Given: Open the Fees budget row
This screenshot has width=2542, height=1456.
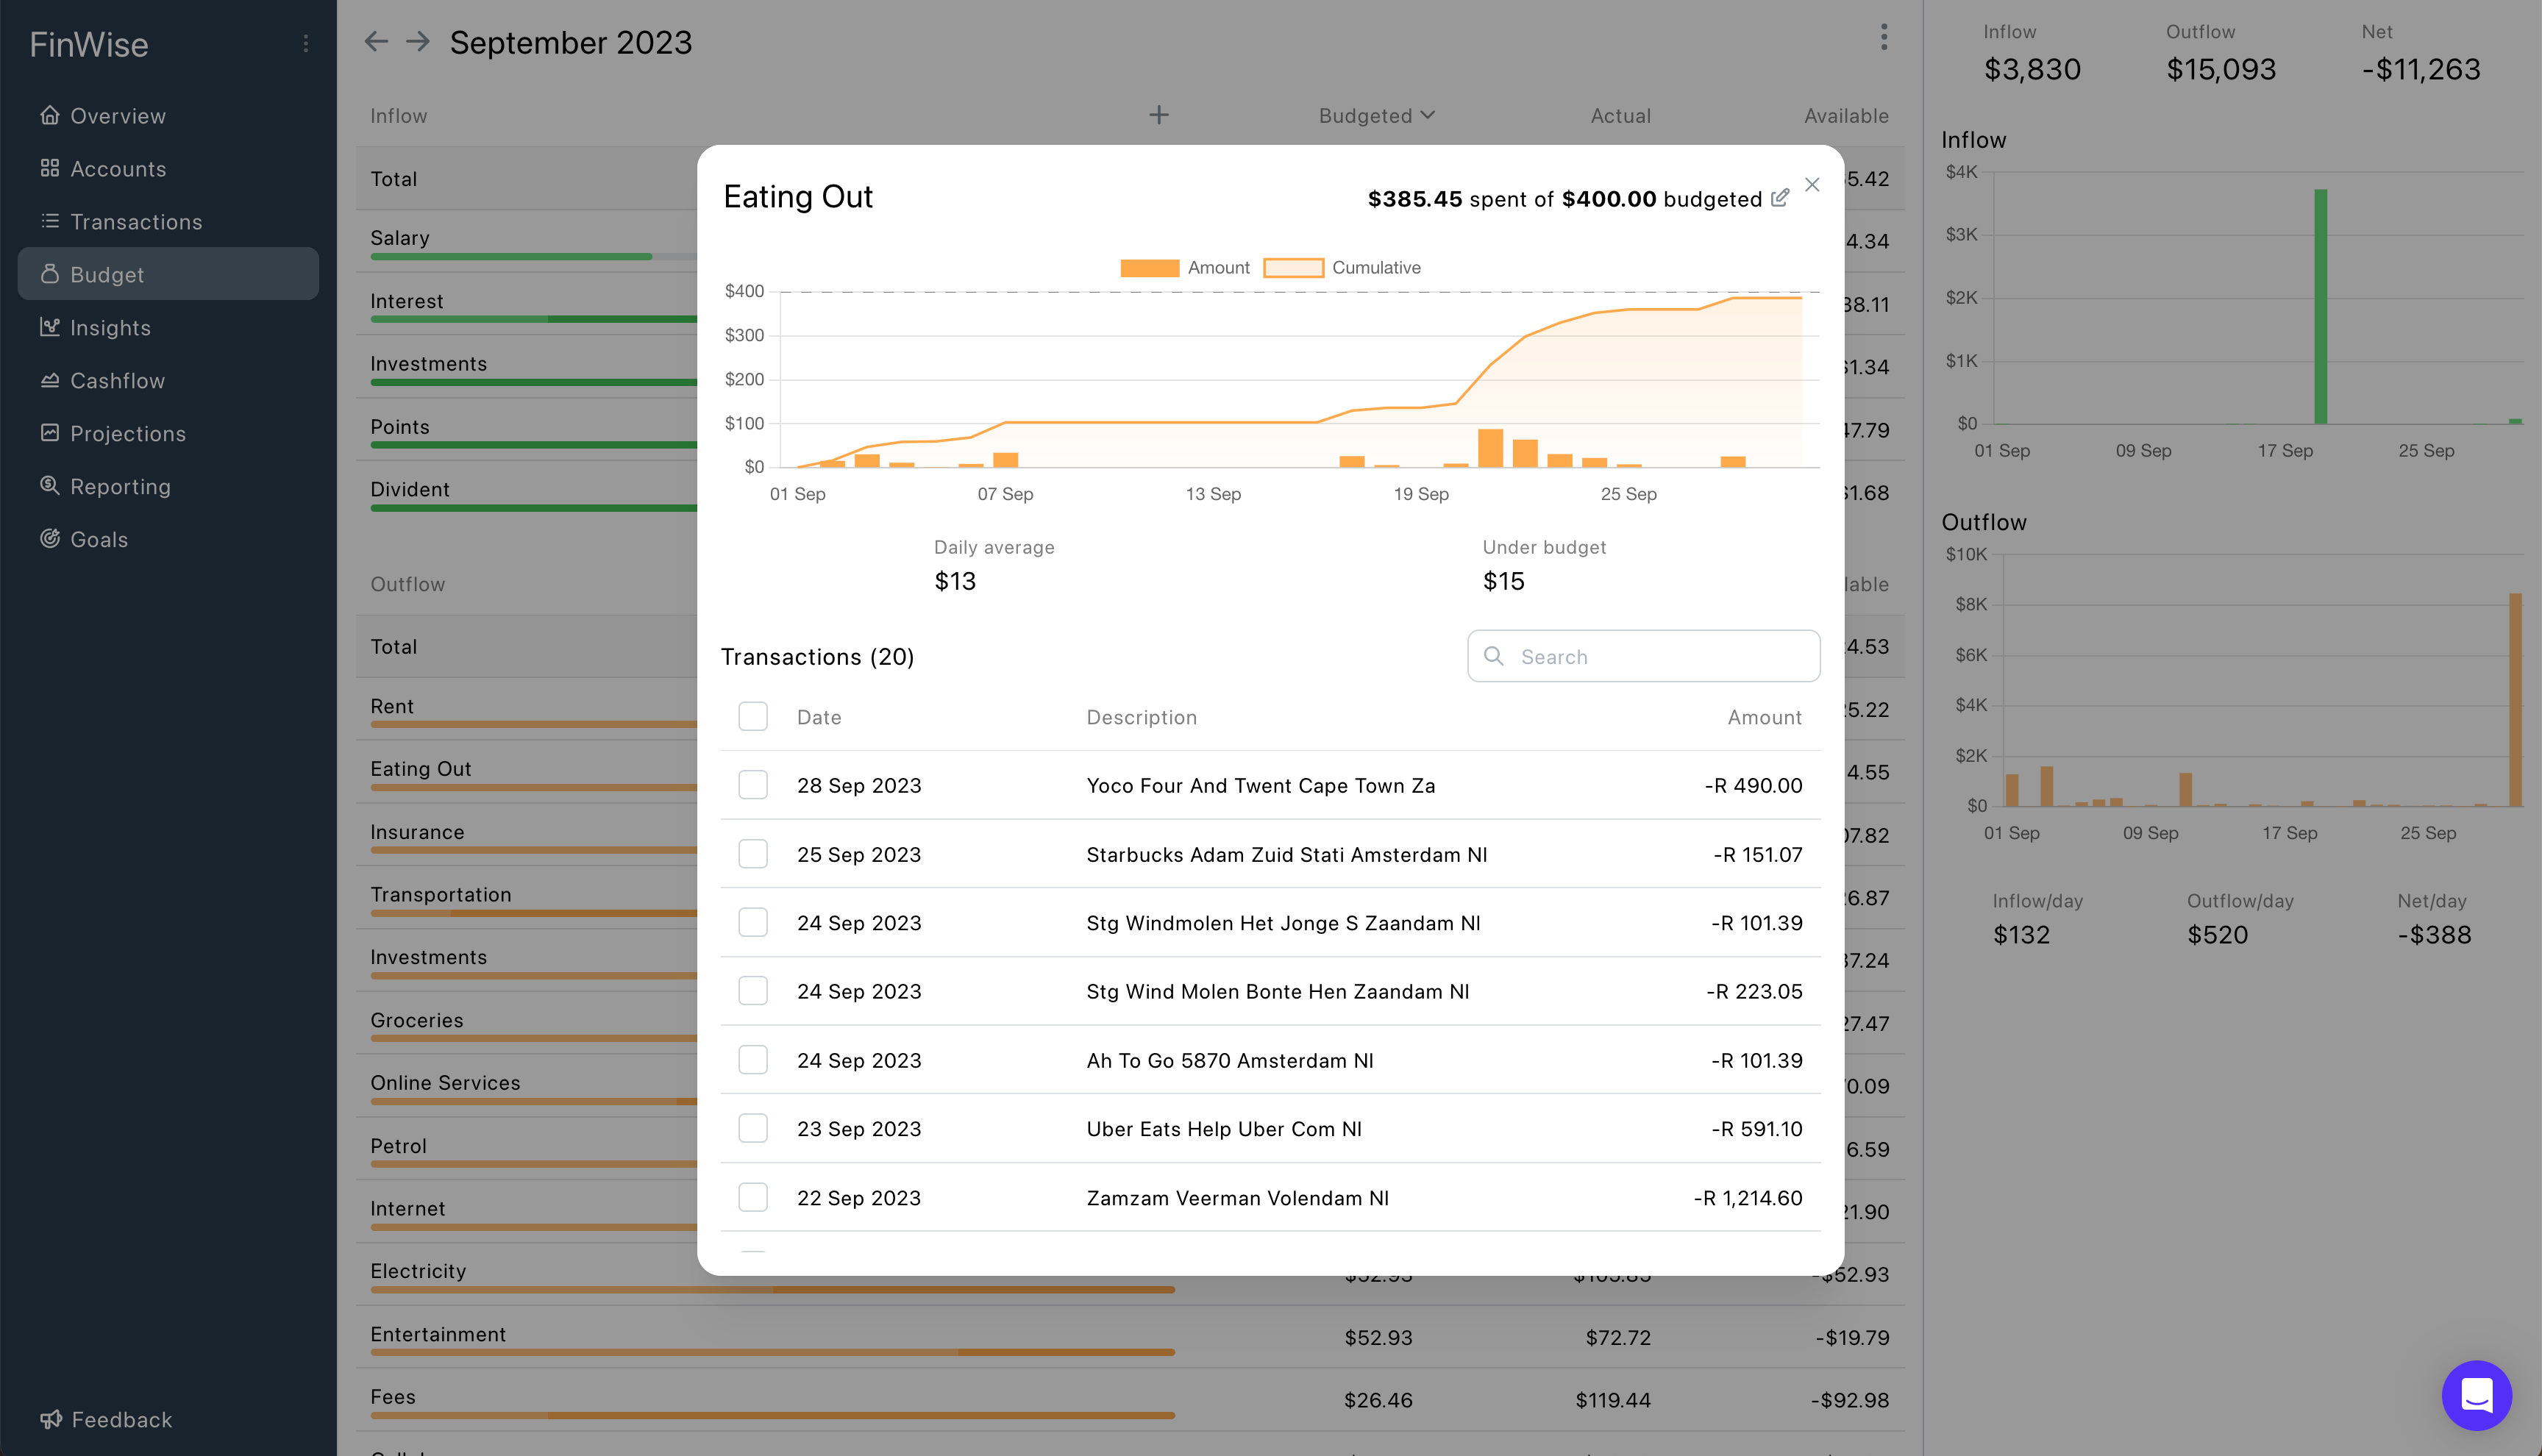Looking at the screenshot, I should coord(1130,1400).
